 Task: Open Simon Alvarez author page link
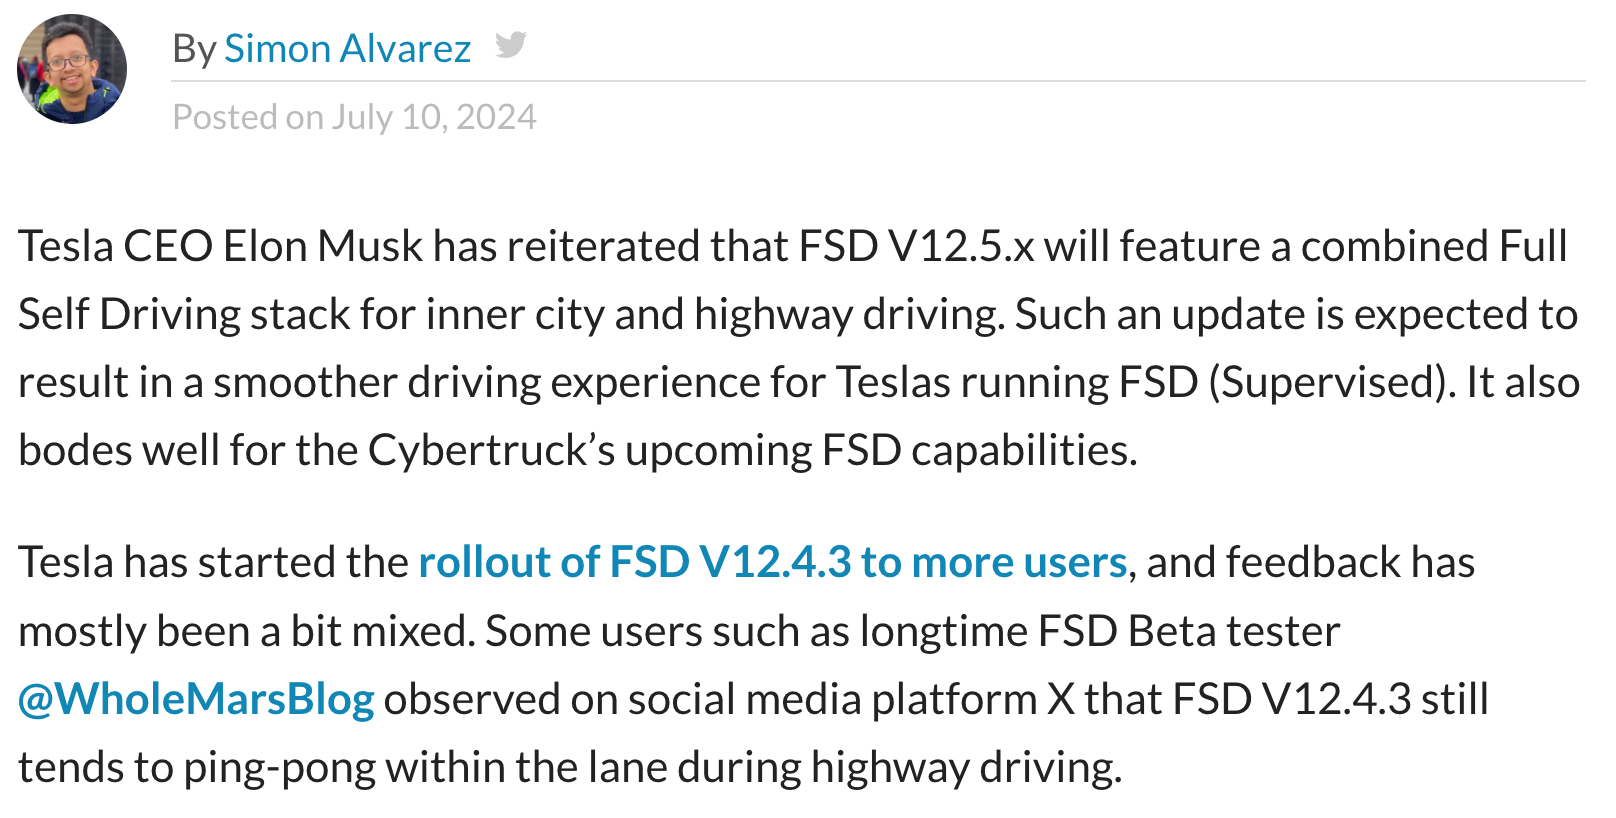347,48
